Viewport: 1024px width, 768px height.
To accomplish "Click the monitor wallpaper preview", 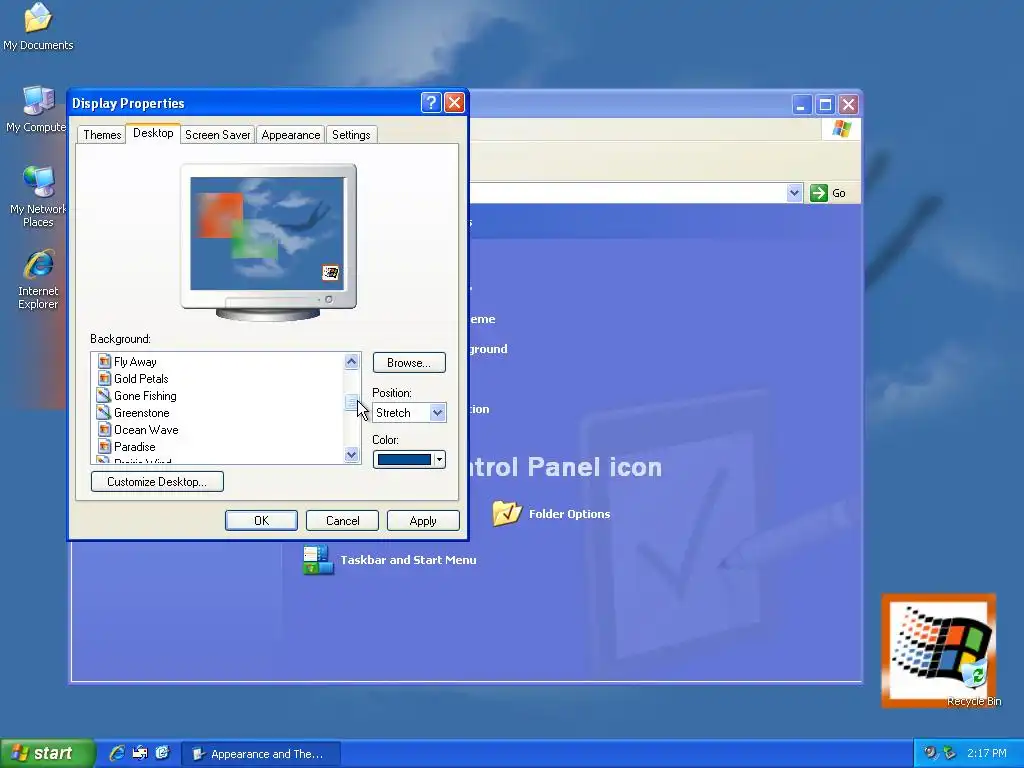I will (267, 233).
